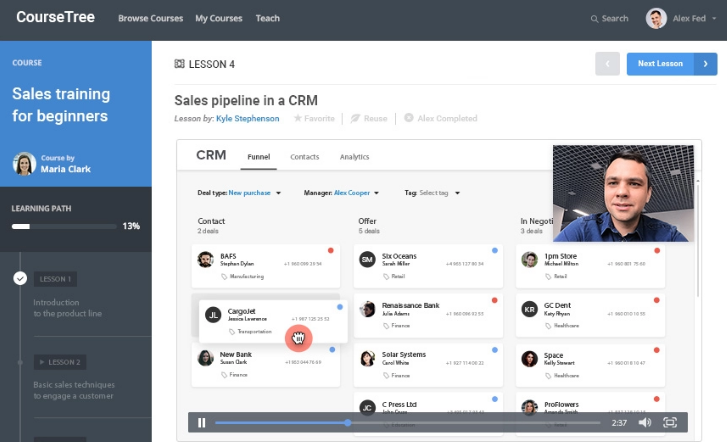Viewport: 727px width, 442px height.
Task: Open Basic sales techniques to engage a customer
Action: (74, 391)
